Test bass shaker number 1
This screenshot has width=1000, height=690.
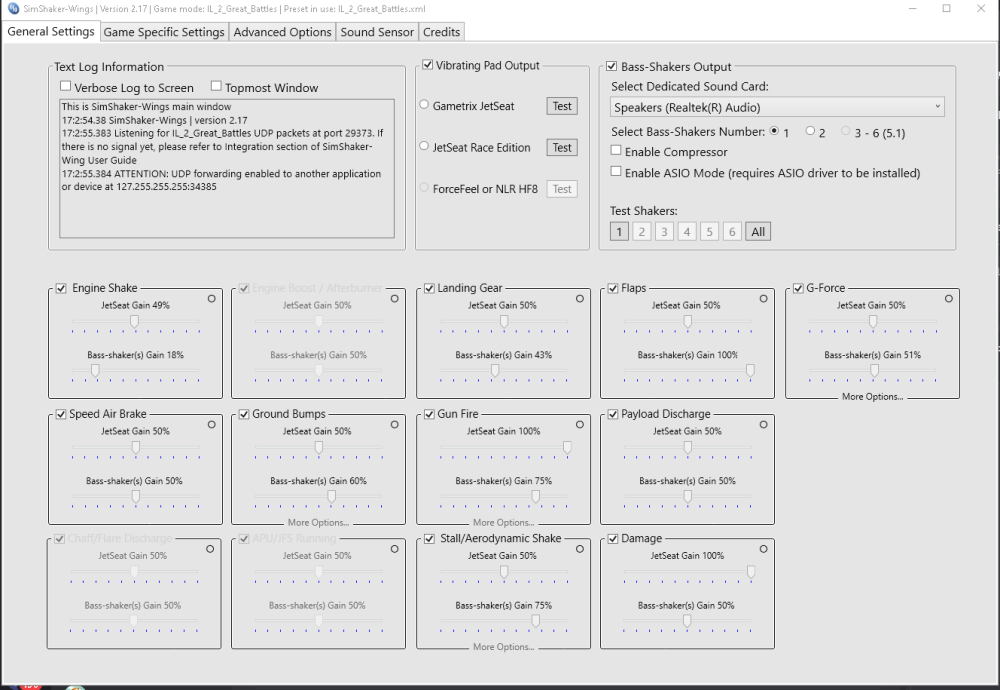coord(619,231)
